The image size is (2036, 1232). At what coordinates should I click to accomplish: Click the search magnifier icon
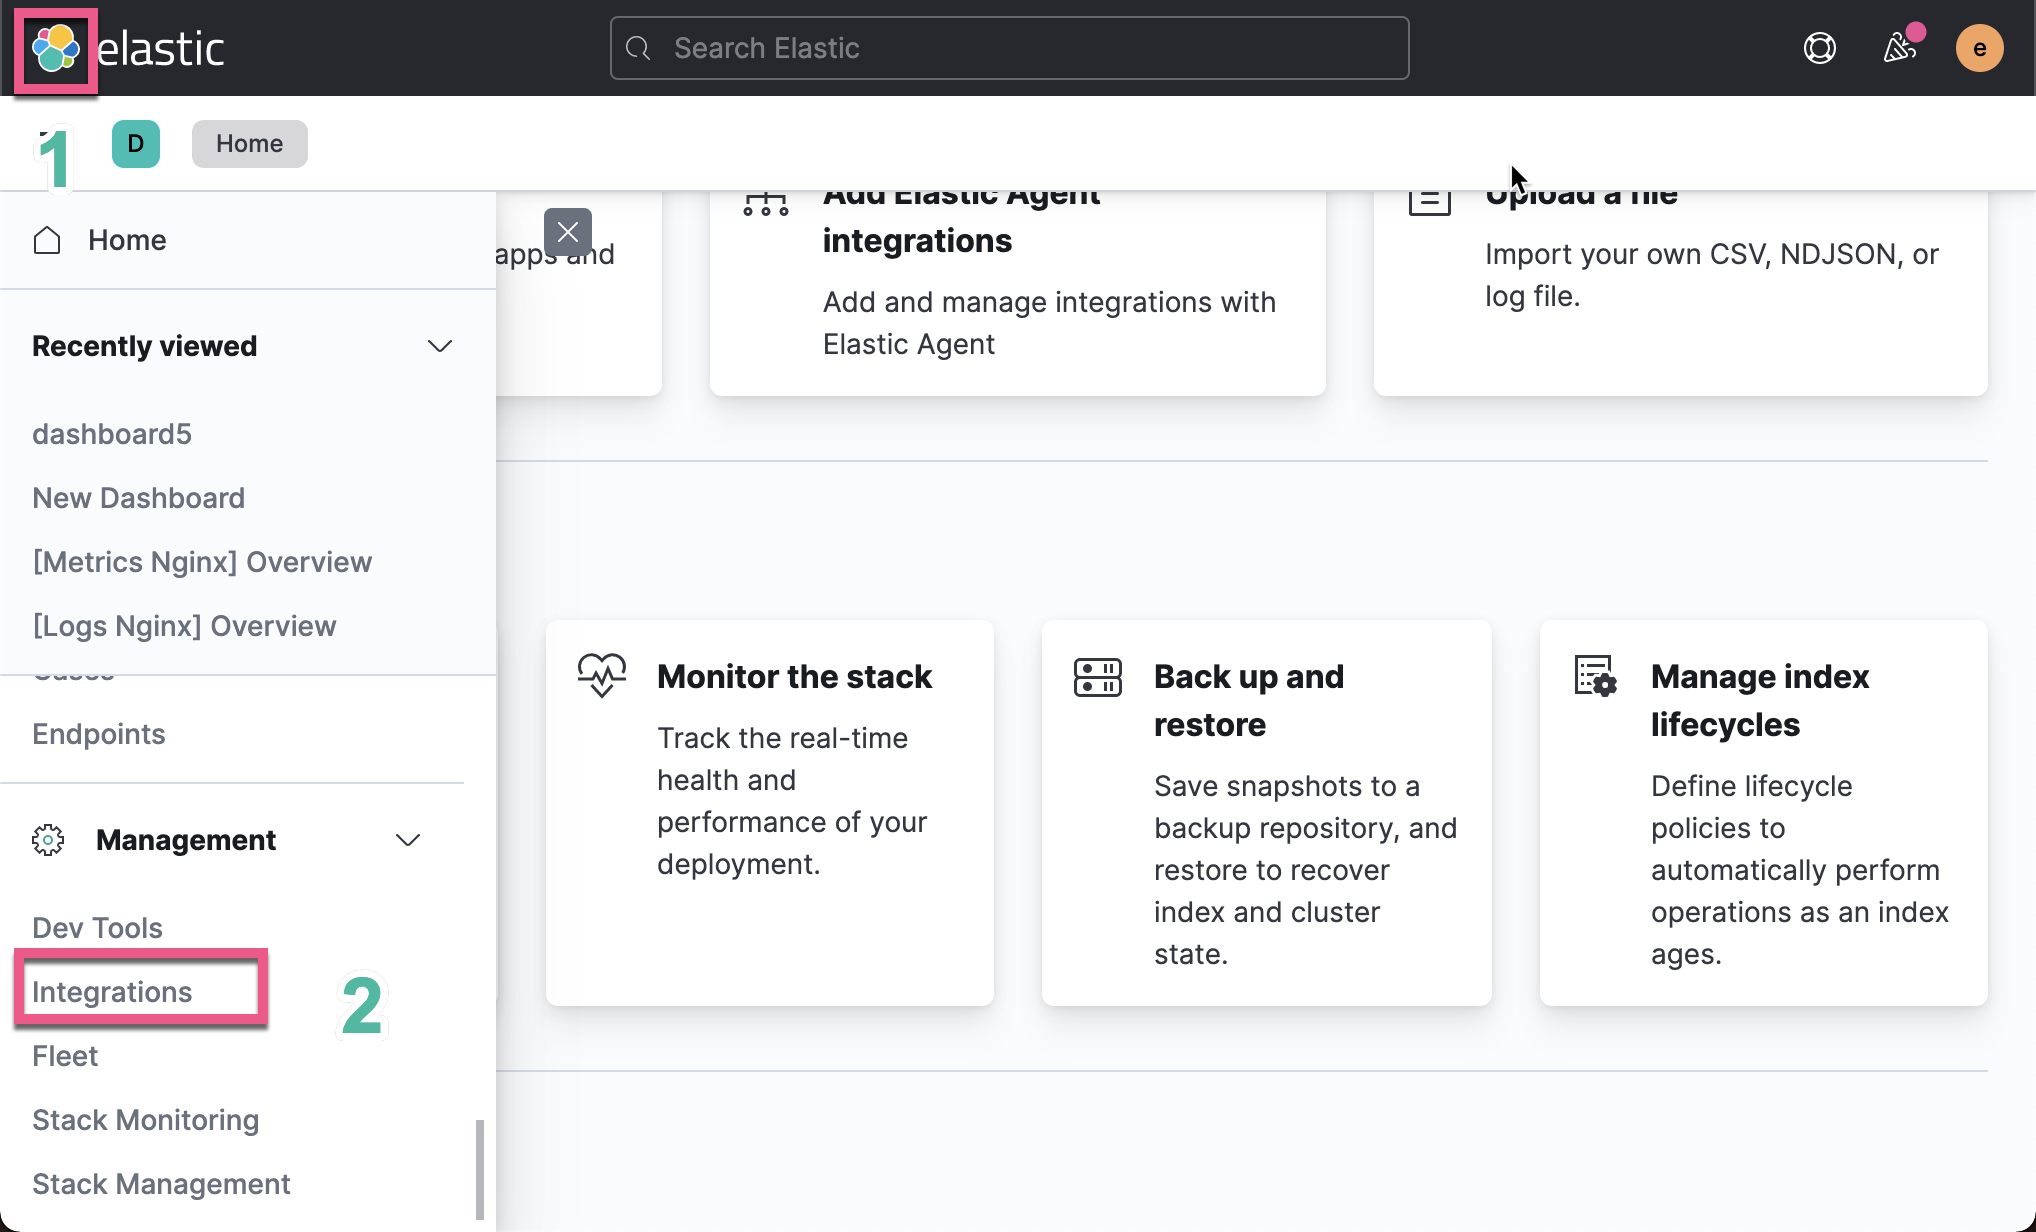pyautogui.click(x=638, y=48)
